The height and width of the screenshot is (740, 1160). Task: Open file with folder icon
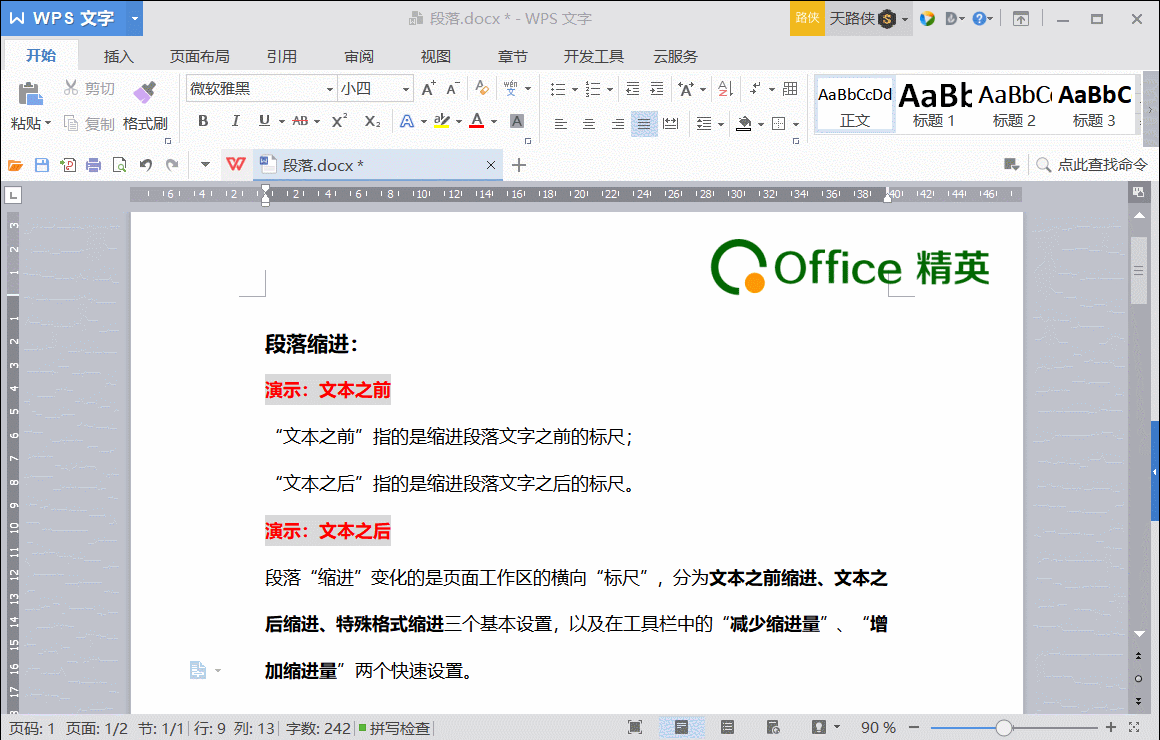pyautogui.click(x=16, y=165)
